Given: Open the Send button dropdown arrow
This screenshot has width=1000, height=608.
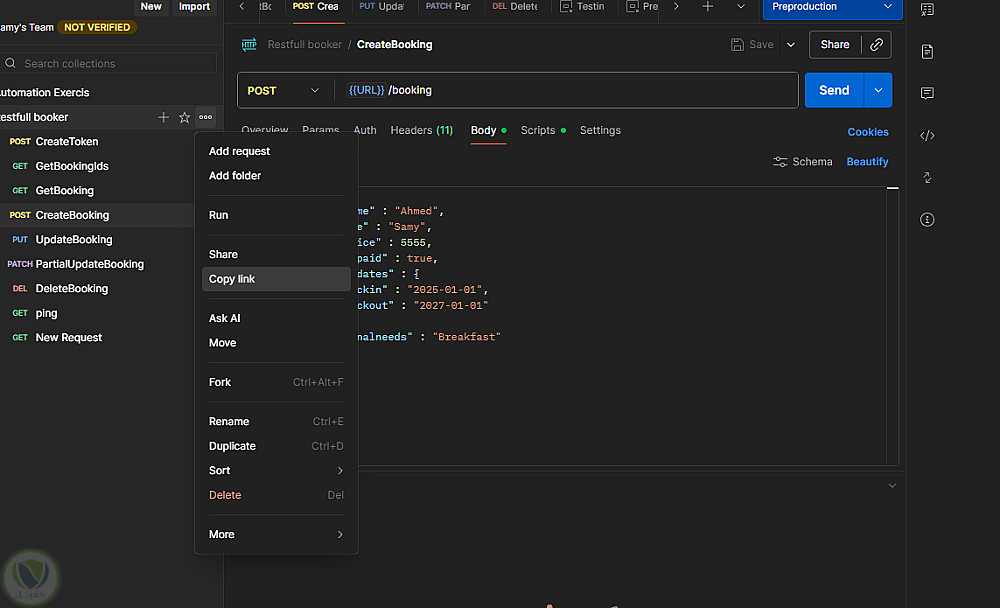Looking at the screenshot, I should (877, 91).
